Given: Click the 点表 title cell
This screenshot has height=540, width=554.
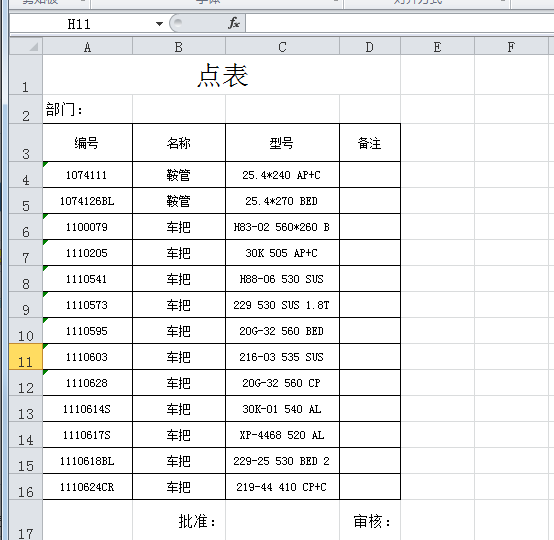Looking at the screenshot, I should click(222, 75).
